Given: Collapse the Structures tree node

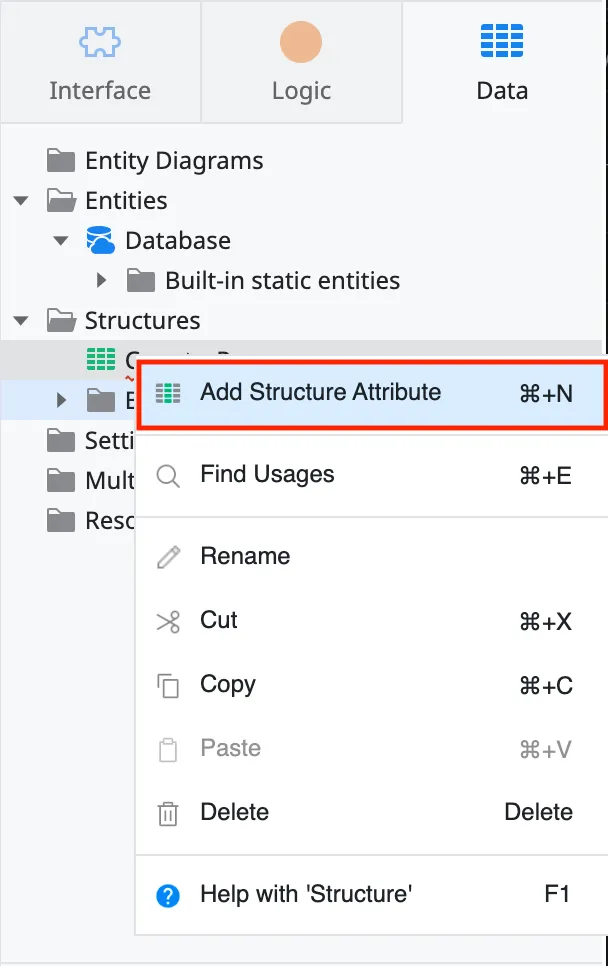Looking at the screenshot, I should (x=22, y=320).
